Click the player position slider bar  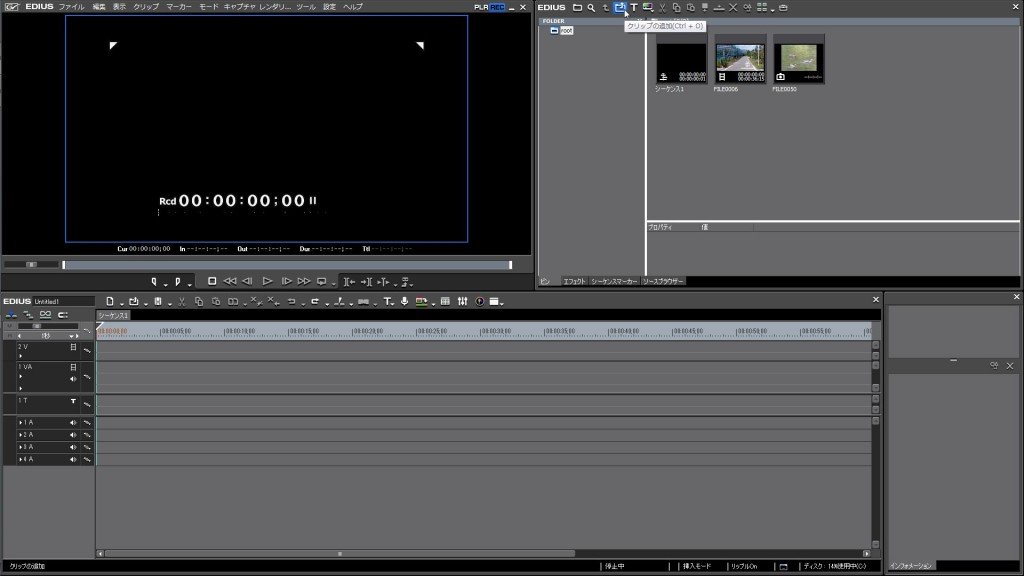[287, 265]
